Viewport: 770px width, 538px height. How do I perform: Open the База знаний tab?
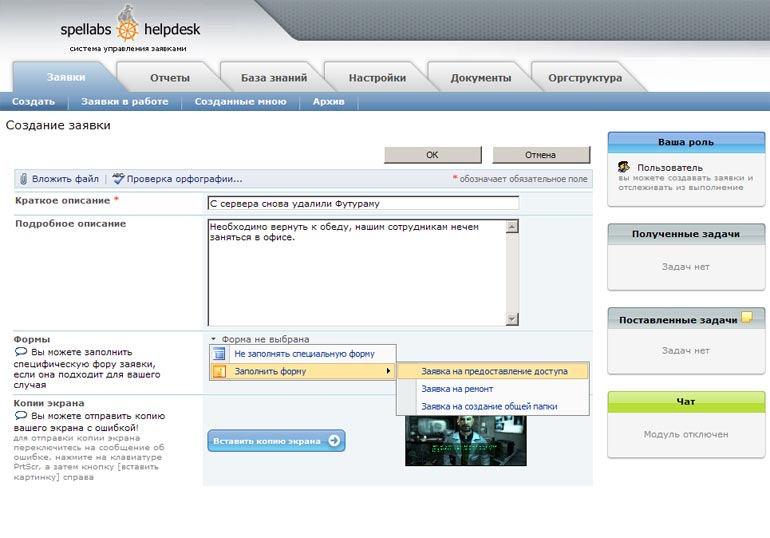274,78
